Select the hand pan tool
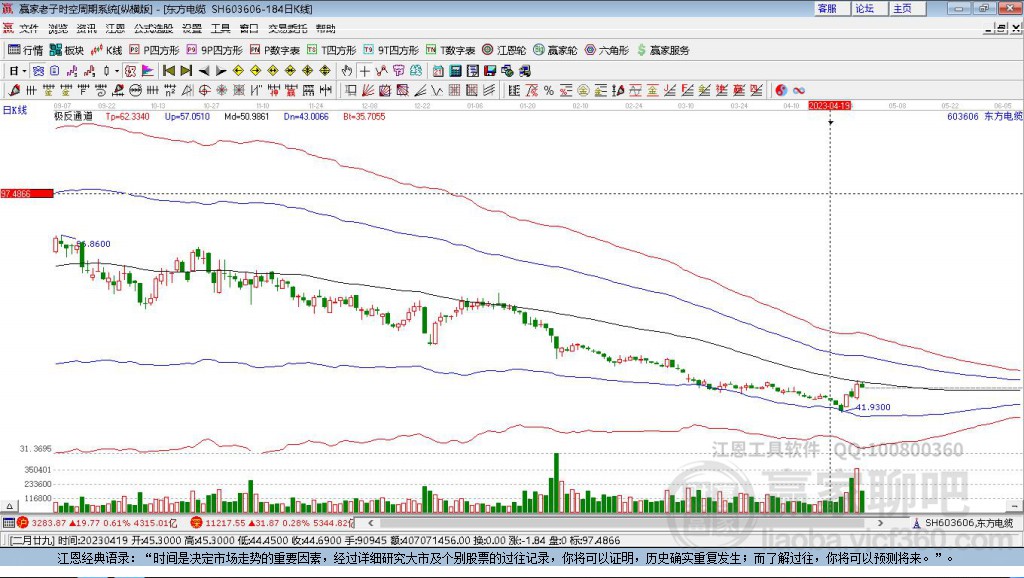Screen dimensions: 1024x578 click(347, 70)
